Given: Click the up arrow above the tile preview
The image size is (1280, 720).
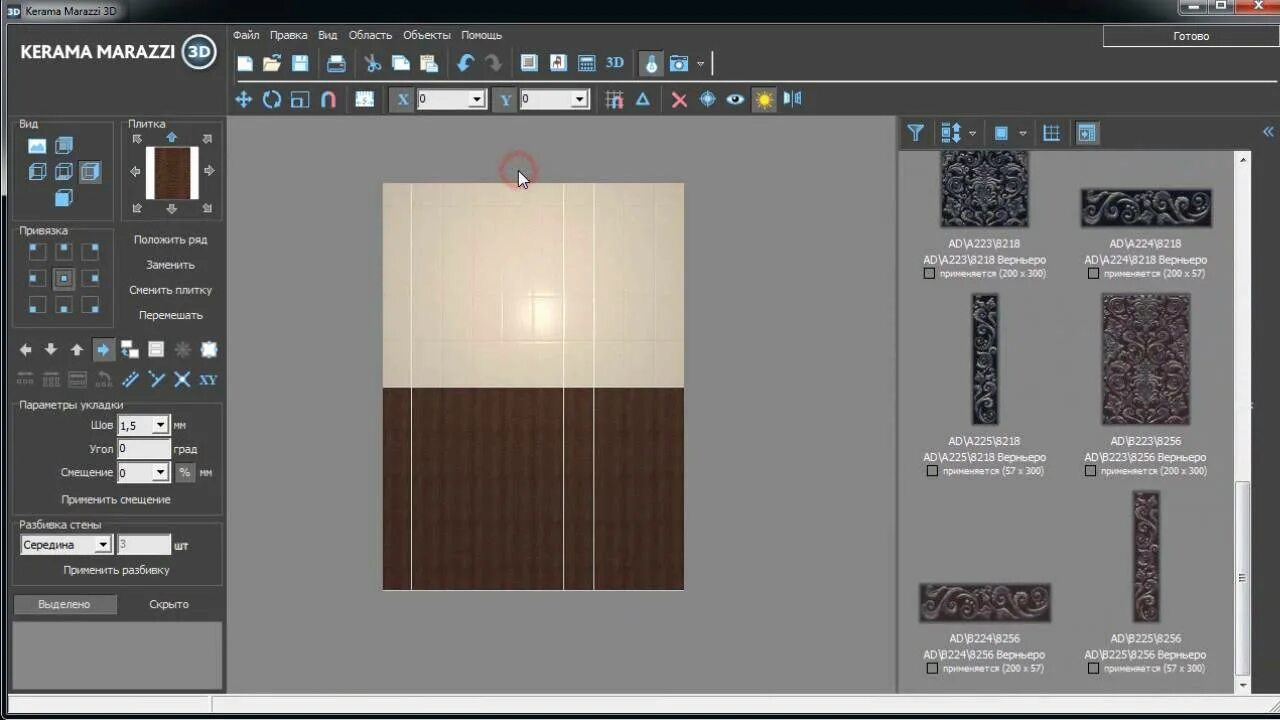Looking at the screenshot, I should (x=171, y=137).
